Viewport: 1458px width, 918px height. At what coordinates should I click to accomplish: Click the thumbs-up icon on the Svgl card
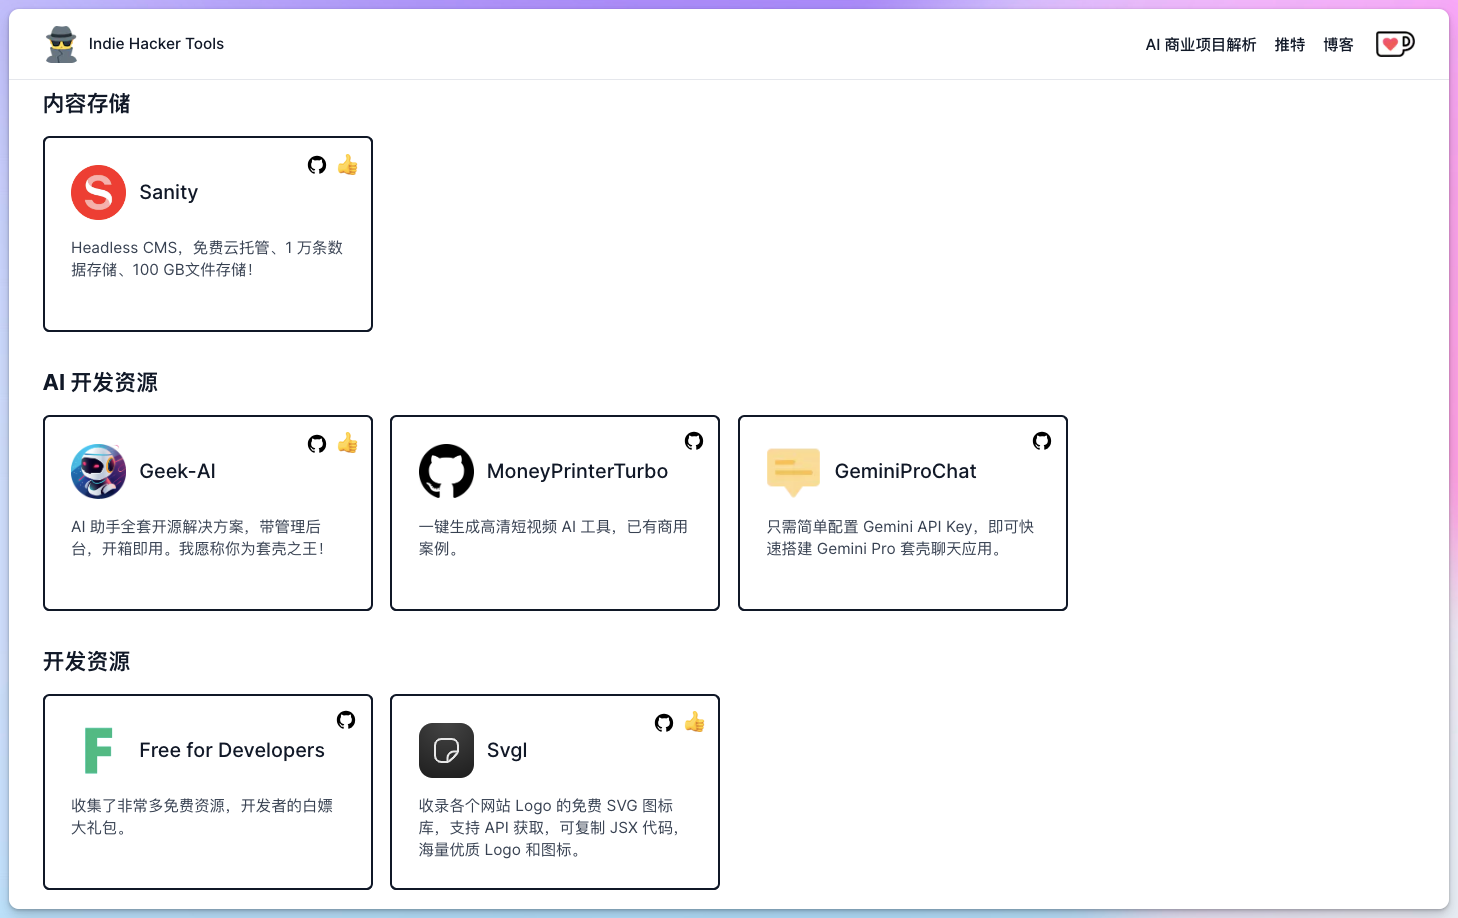click(x=695, y=722)
